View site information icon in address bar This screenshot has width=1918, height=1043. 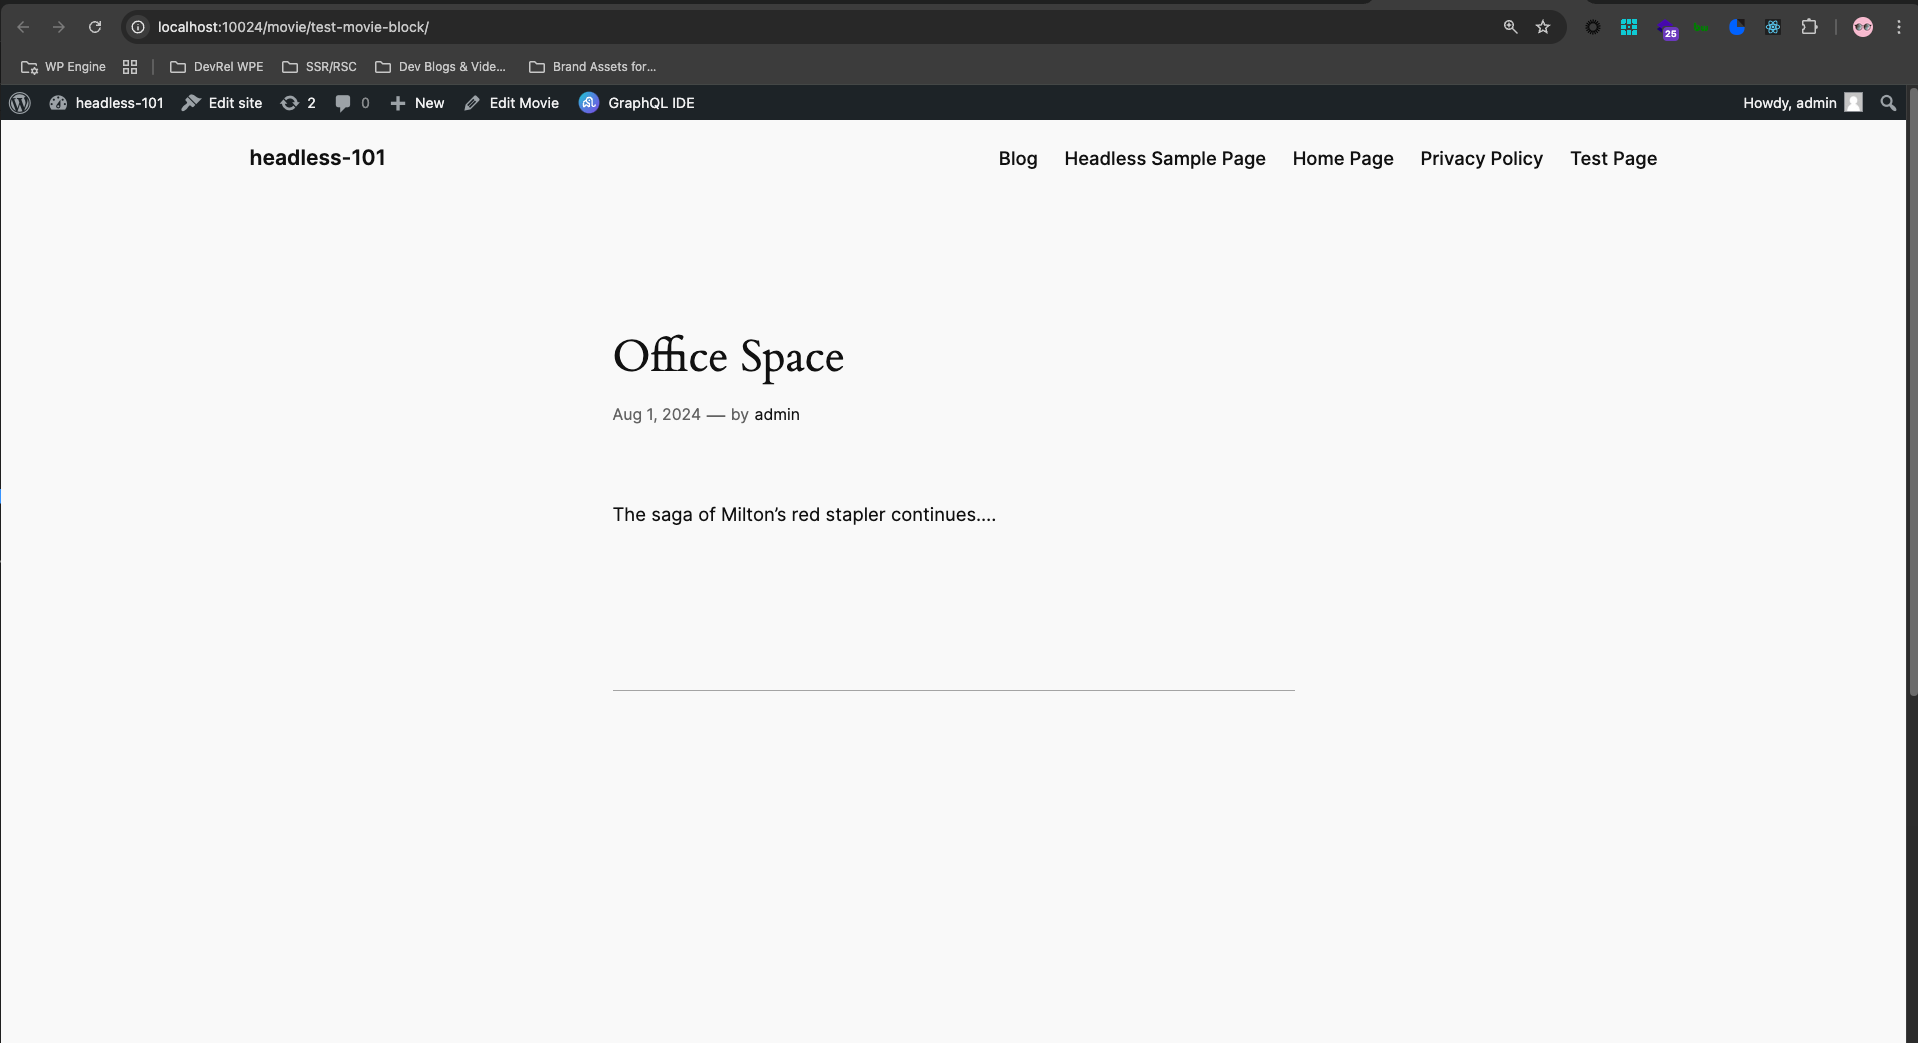[139, 27]
